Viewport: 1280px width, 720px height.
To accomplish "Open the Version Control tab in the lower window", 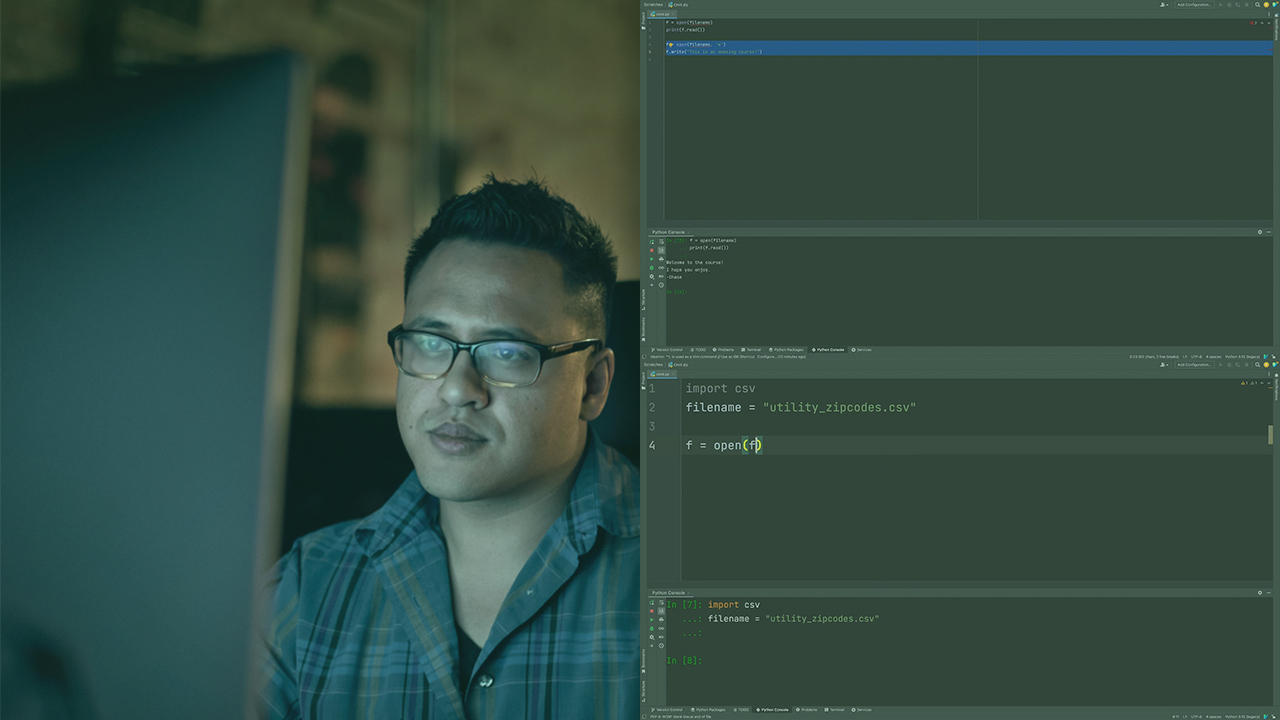I will tap(667, 710).
